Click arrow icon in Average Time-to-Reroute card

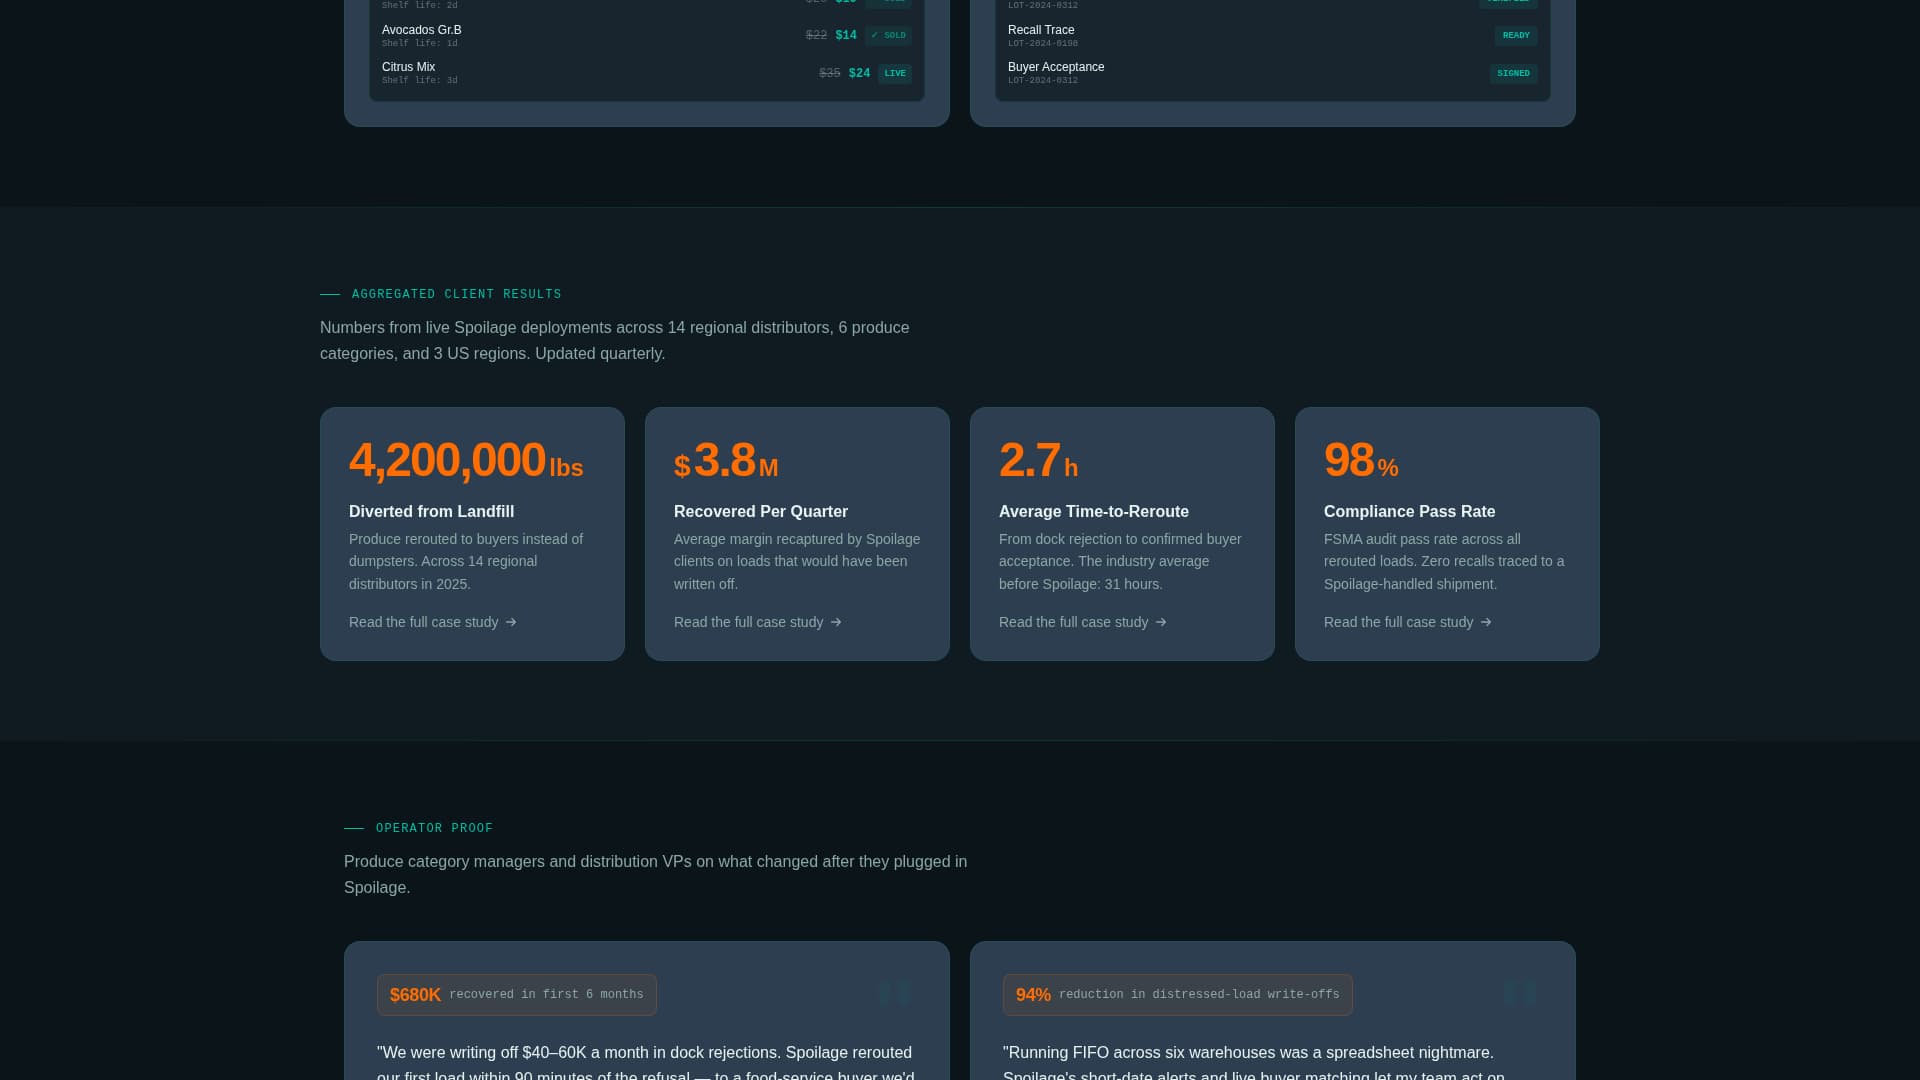1161,622
